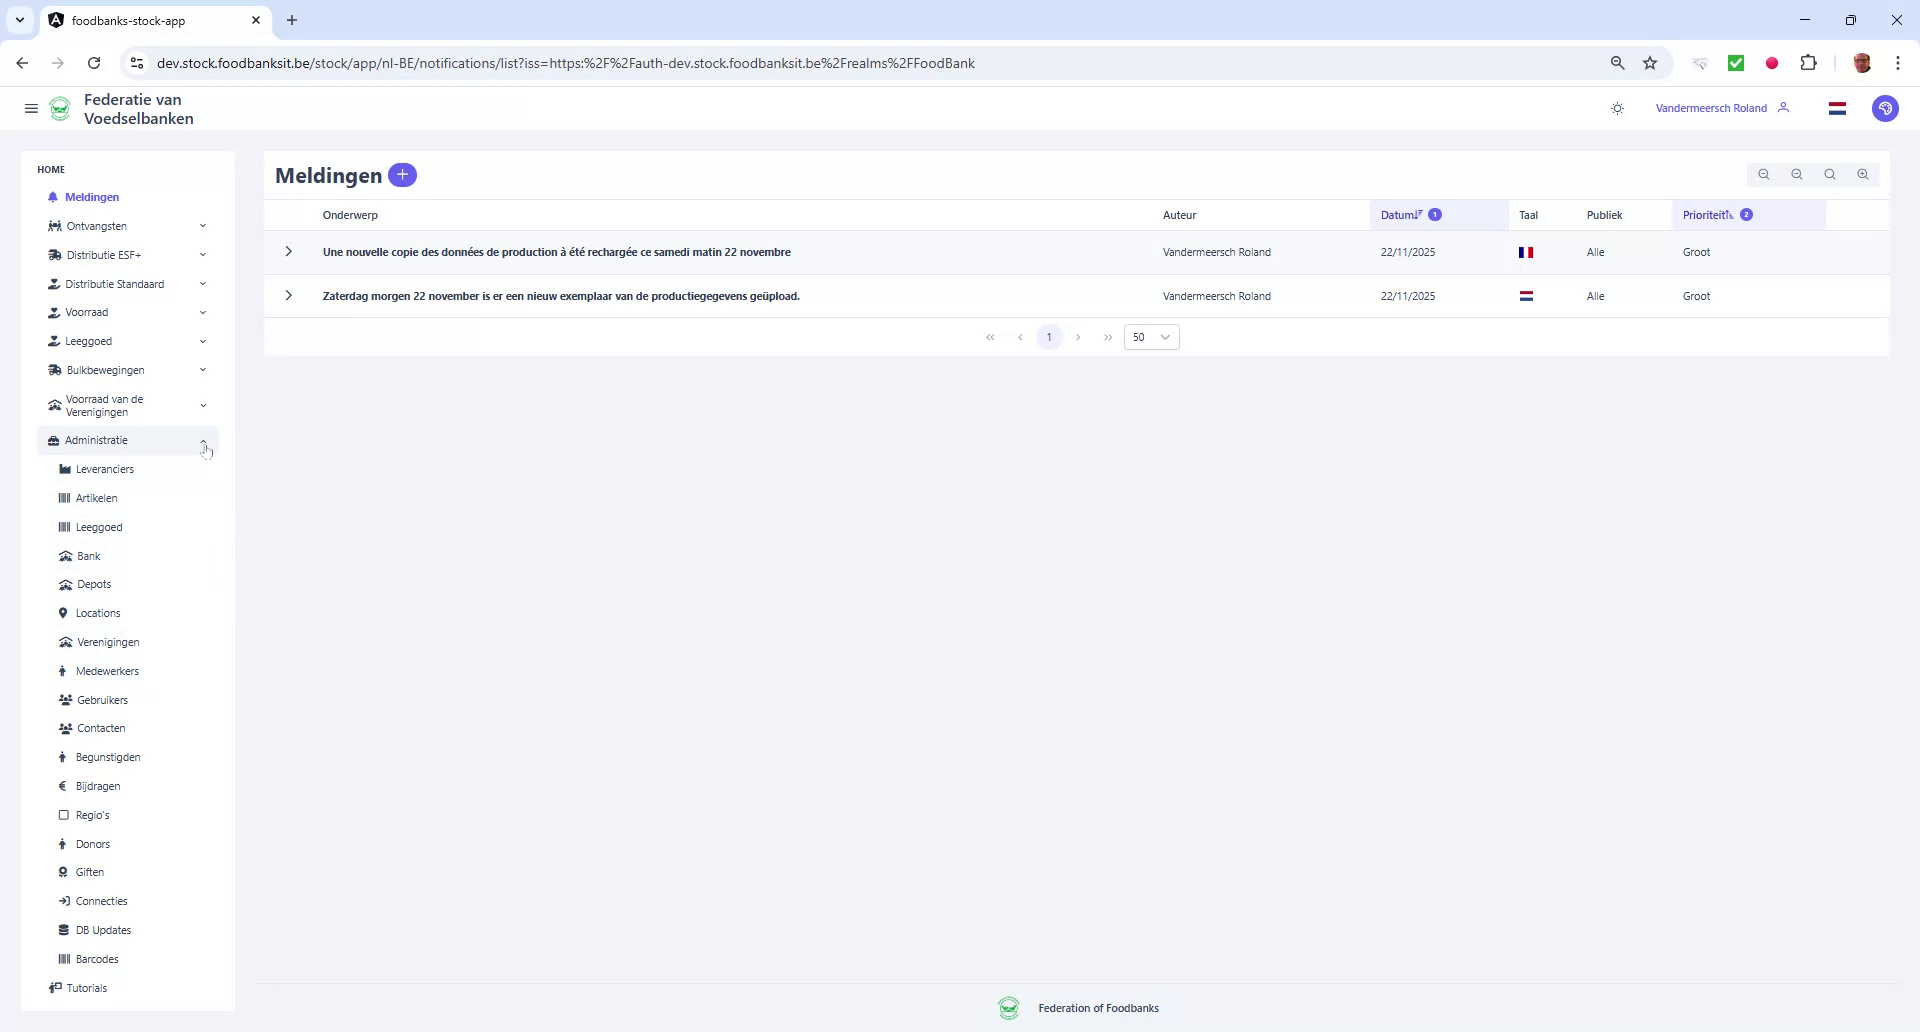Expand the notification about production data copy
This screenshot has width=1920, height=1032.
pyautogui.click(x=288, y=252)
